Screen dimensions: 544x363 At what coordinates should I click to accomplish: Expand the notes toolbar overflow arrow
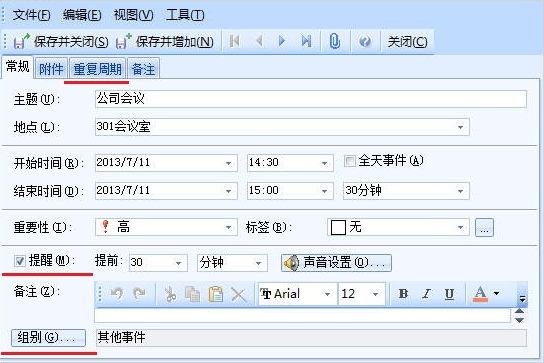[522, 298]
